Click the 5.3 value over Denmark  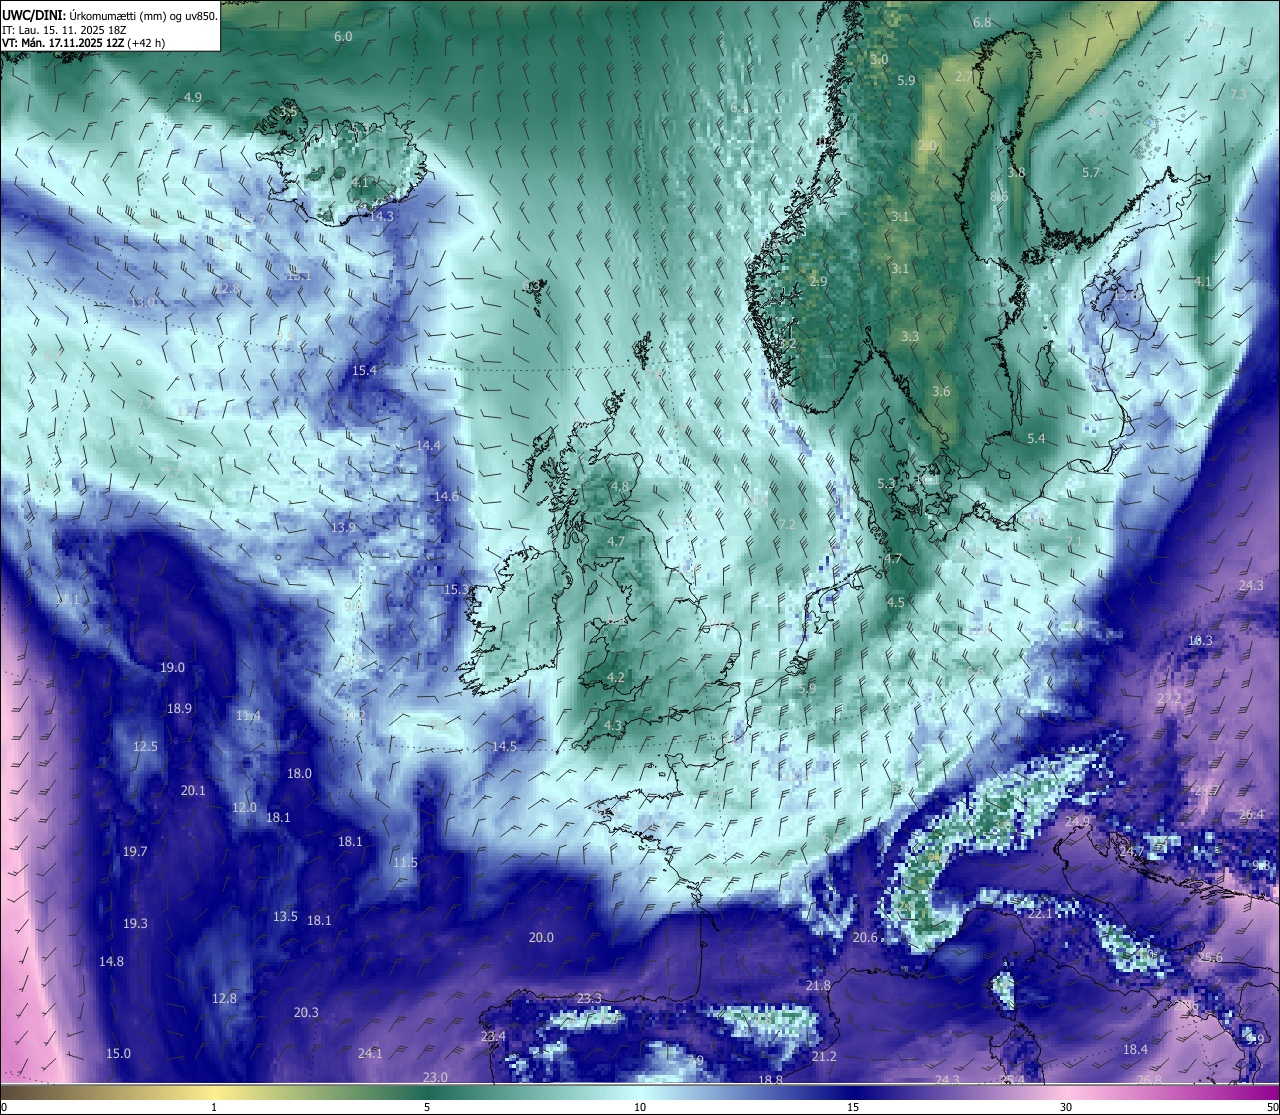886,483
